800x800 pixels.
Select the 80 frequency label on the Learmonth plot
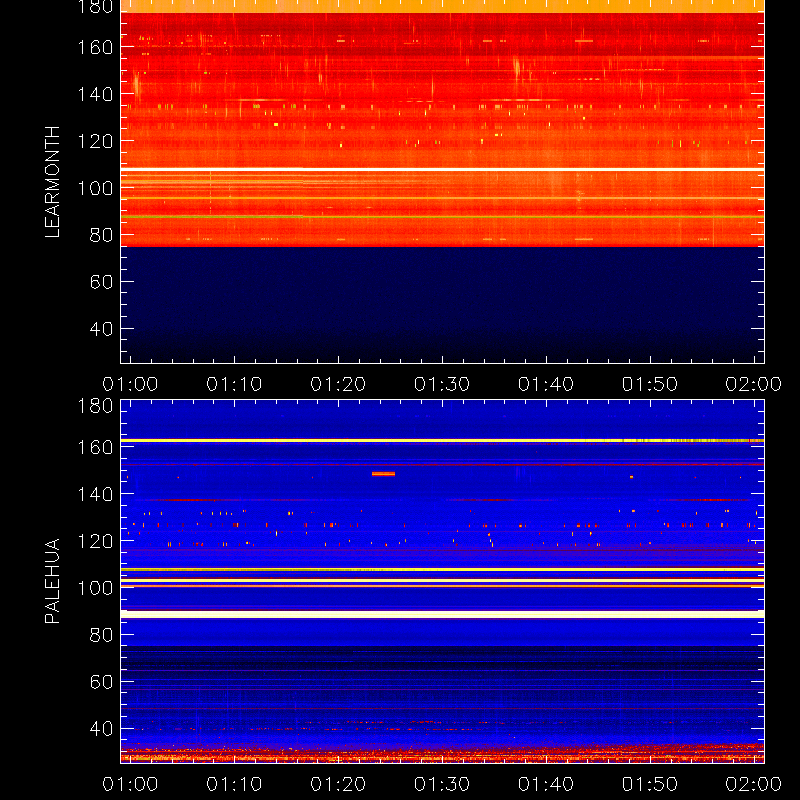[101, 235]
